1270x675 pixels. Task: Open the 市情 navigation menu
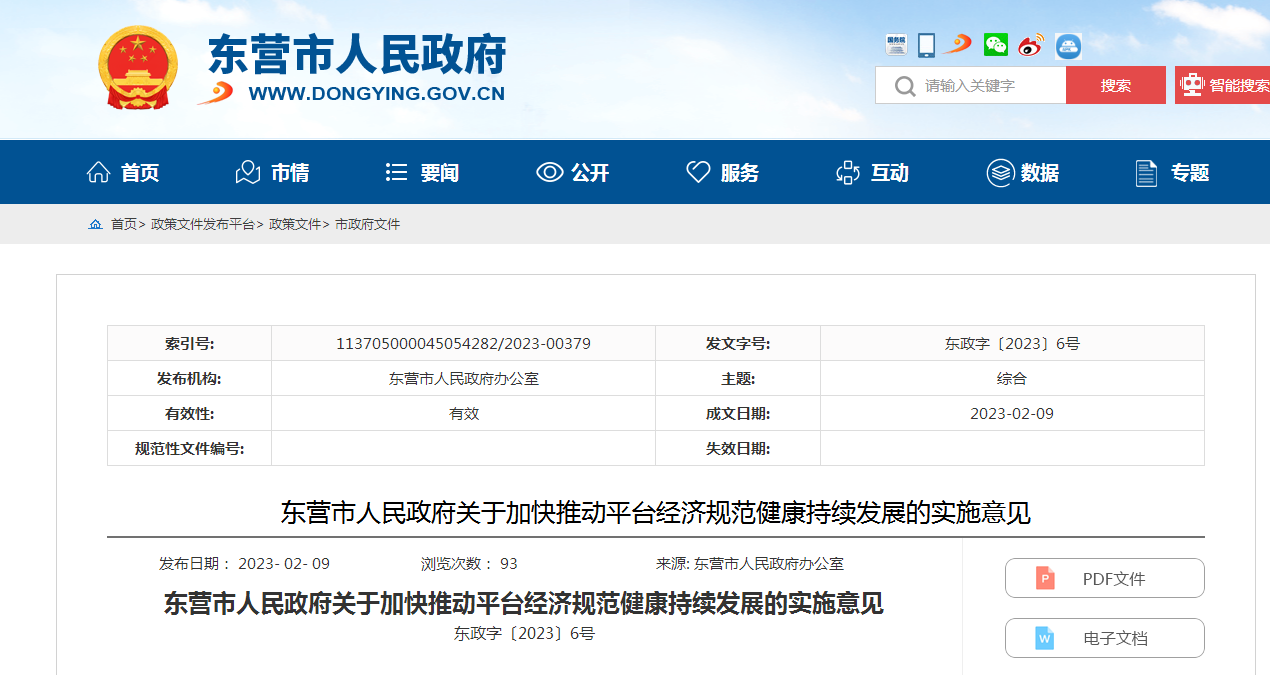pyautogui.click(x=272, y=173)
